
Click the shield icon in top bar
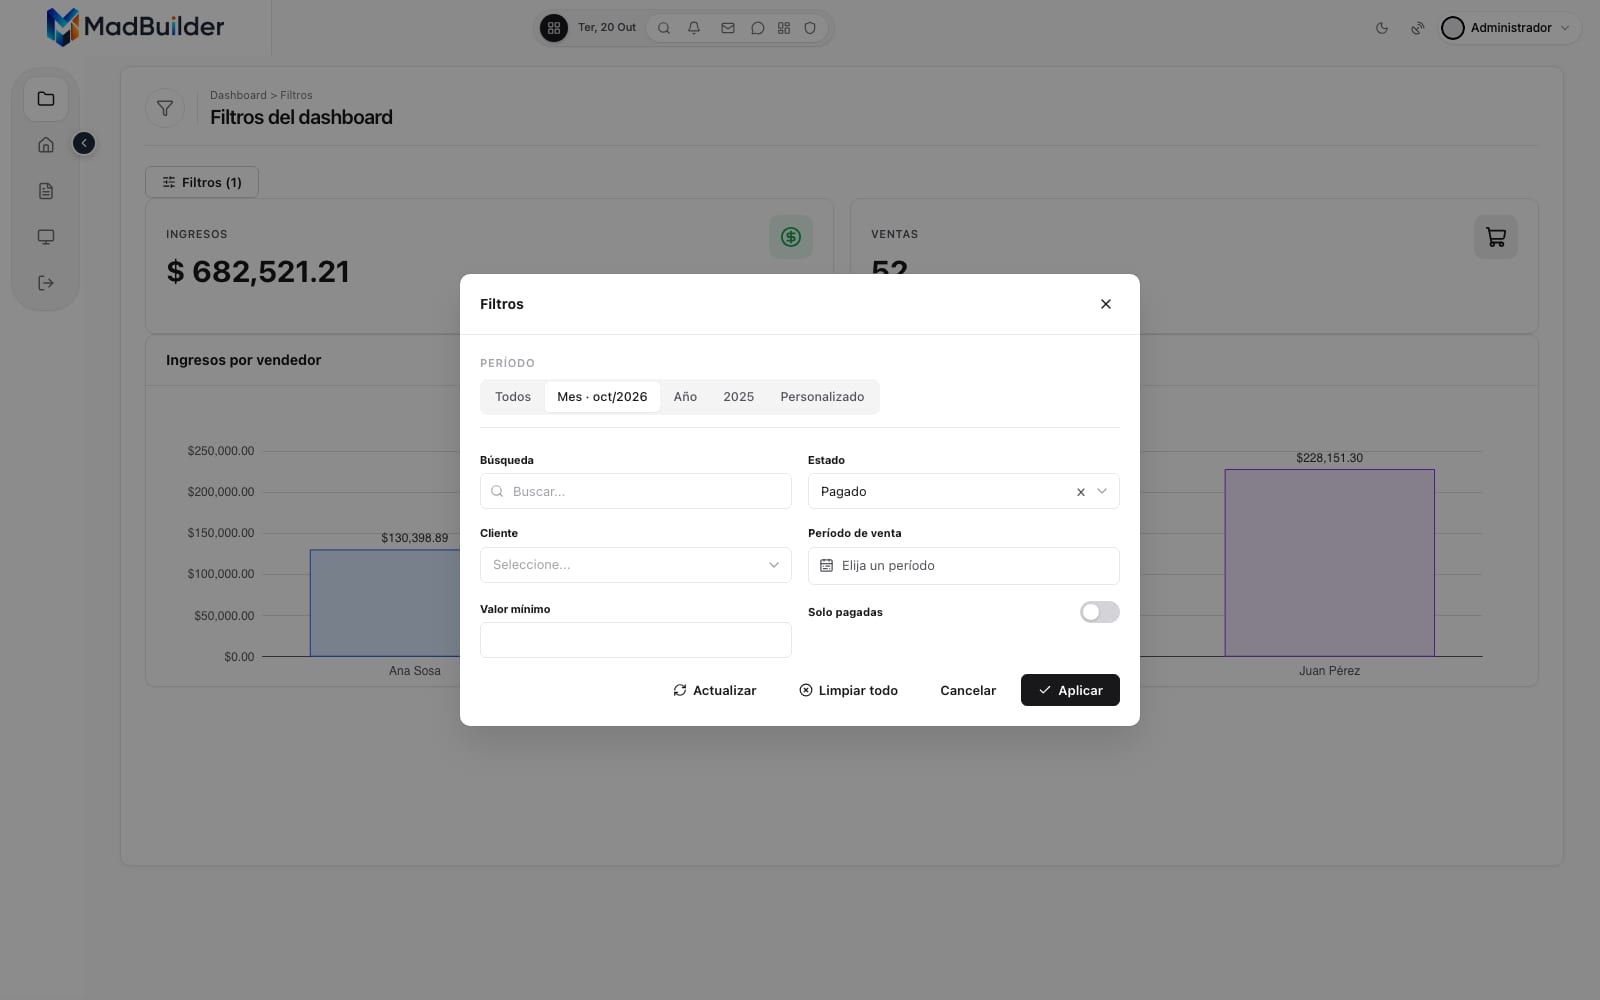tap(810, 28)
